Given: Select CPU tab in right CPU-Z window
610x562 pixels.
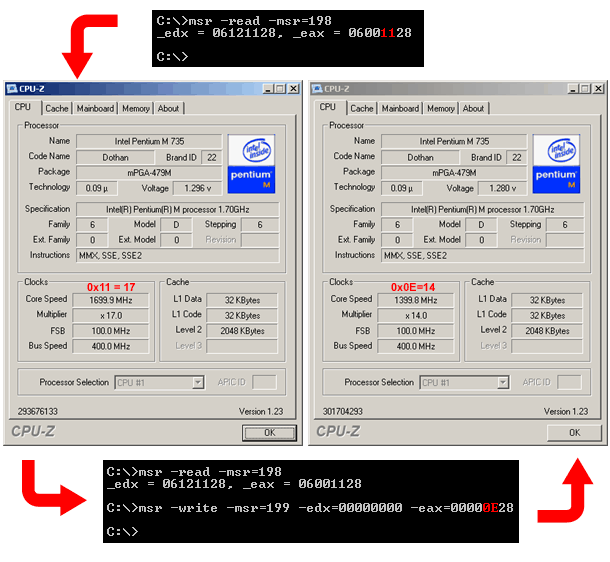Looking at the screenshot, I should (328, 107).
